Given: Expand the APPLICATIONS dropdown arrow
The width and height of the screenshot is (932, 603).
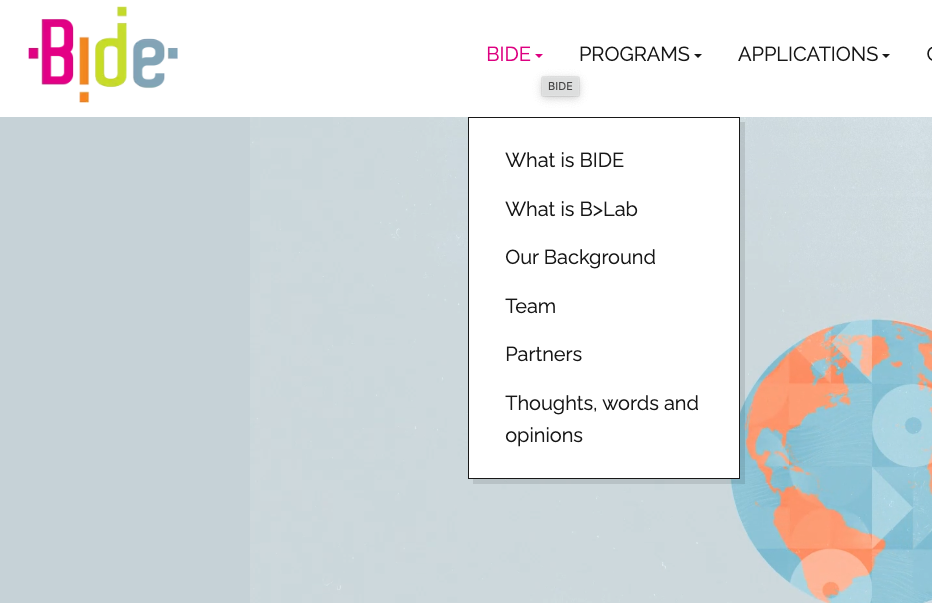Looking at the screenshot, I should click(x=886, y=56).
